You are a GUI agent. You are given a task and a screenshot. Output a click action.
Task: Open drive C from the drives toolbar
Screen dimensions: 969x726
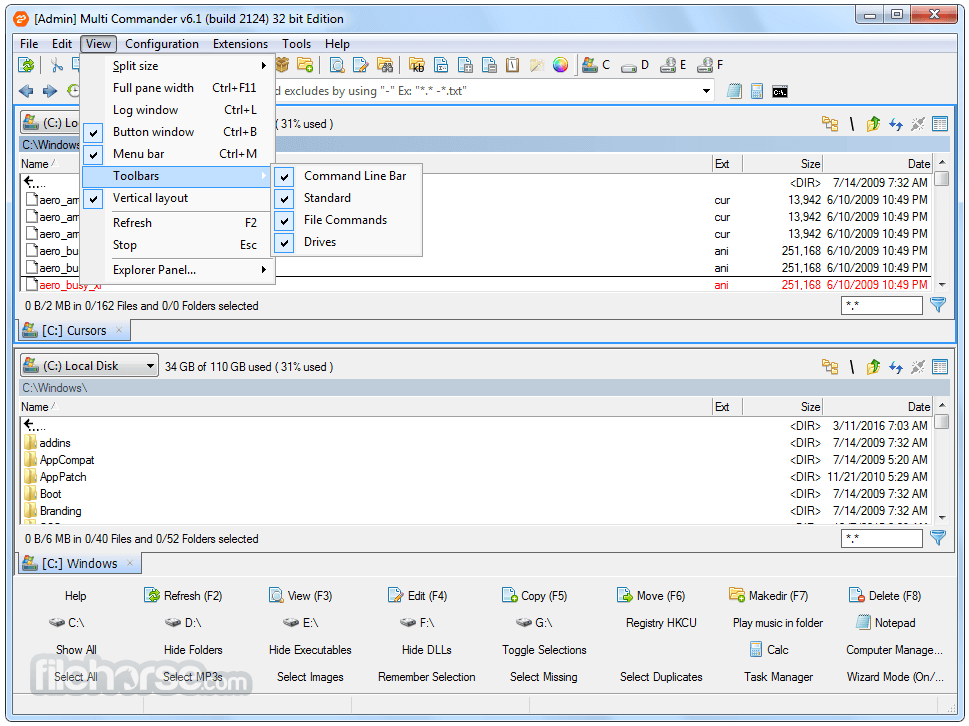[596, 64]
